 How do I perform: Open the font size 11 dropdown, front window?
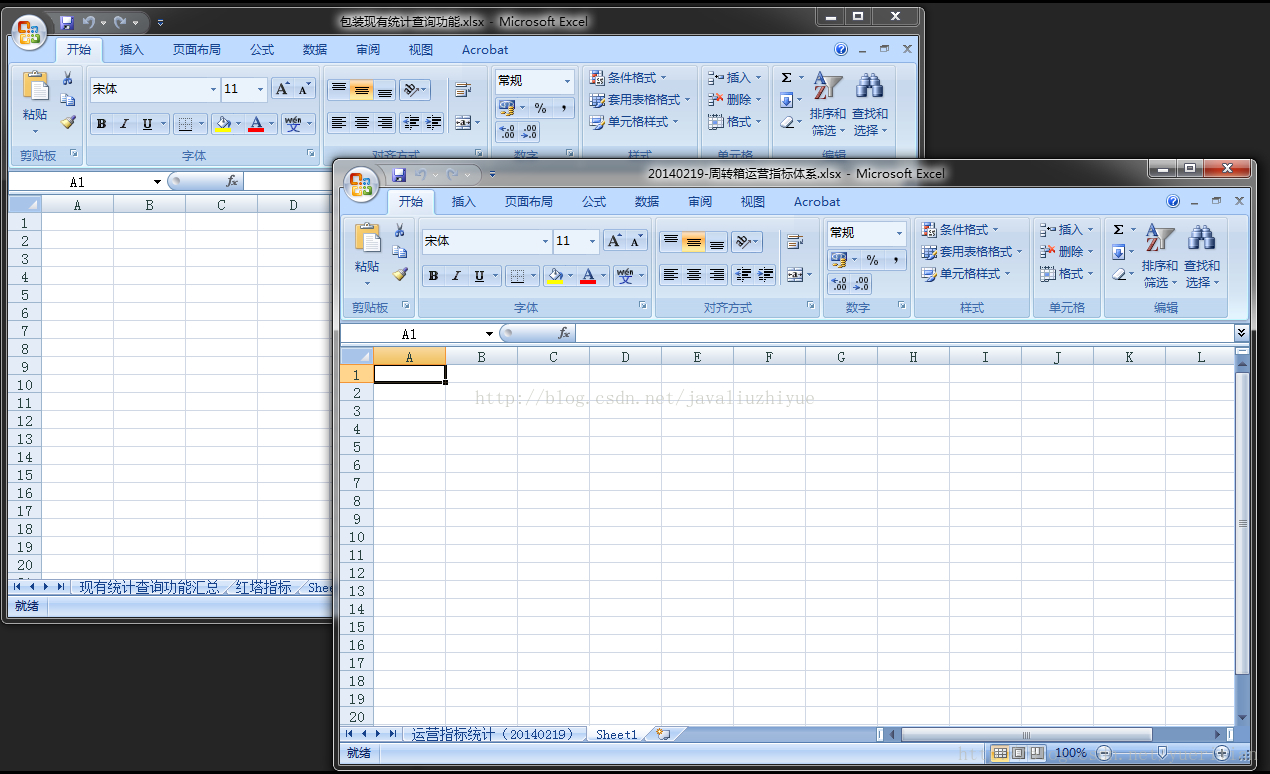(593, 241)
